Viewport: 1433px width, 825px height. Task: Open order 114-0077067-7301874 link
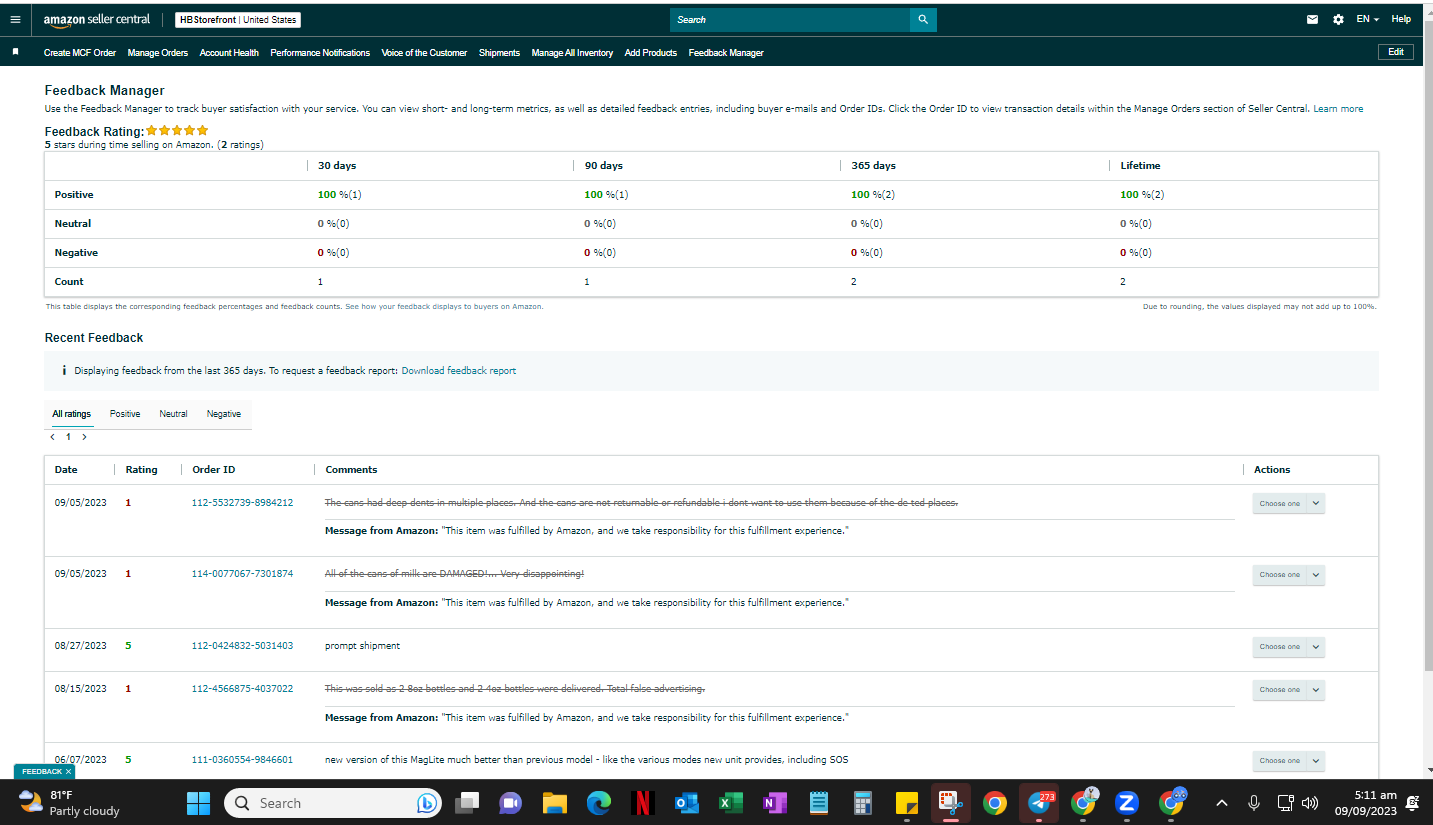tap(242, 574)
